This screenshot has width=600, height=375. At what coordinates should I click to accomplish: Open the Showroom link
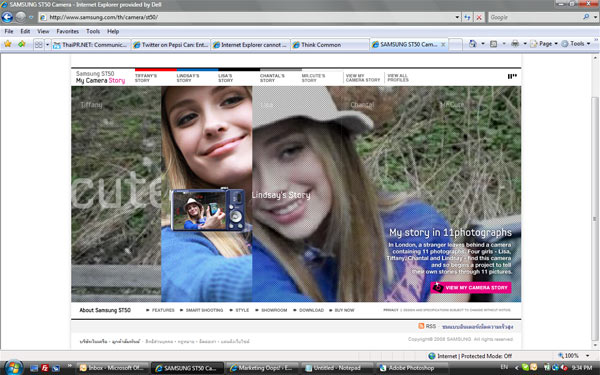pos(274,310)
